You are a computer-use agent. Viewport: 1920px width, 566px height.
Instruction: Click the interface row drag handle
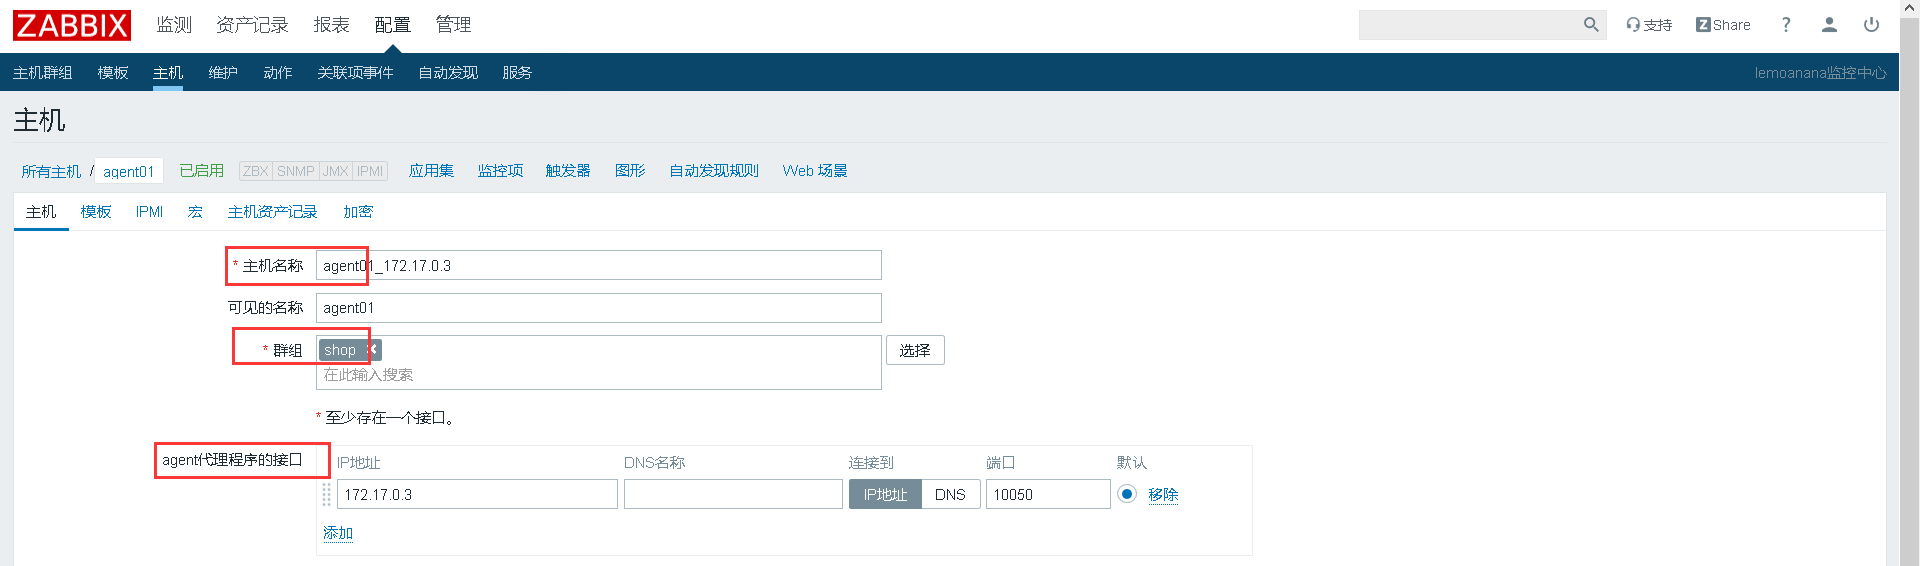[326, 494]
